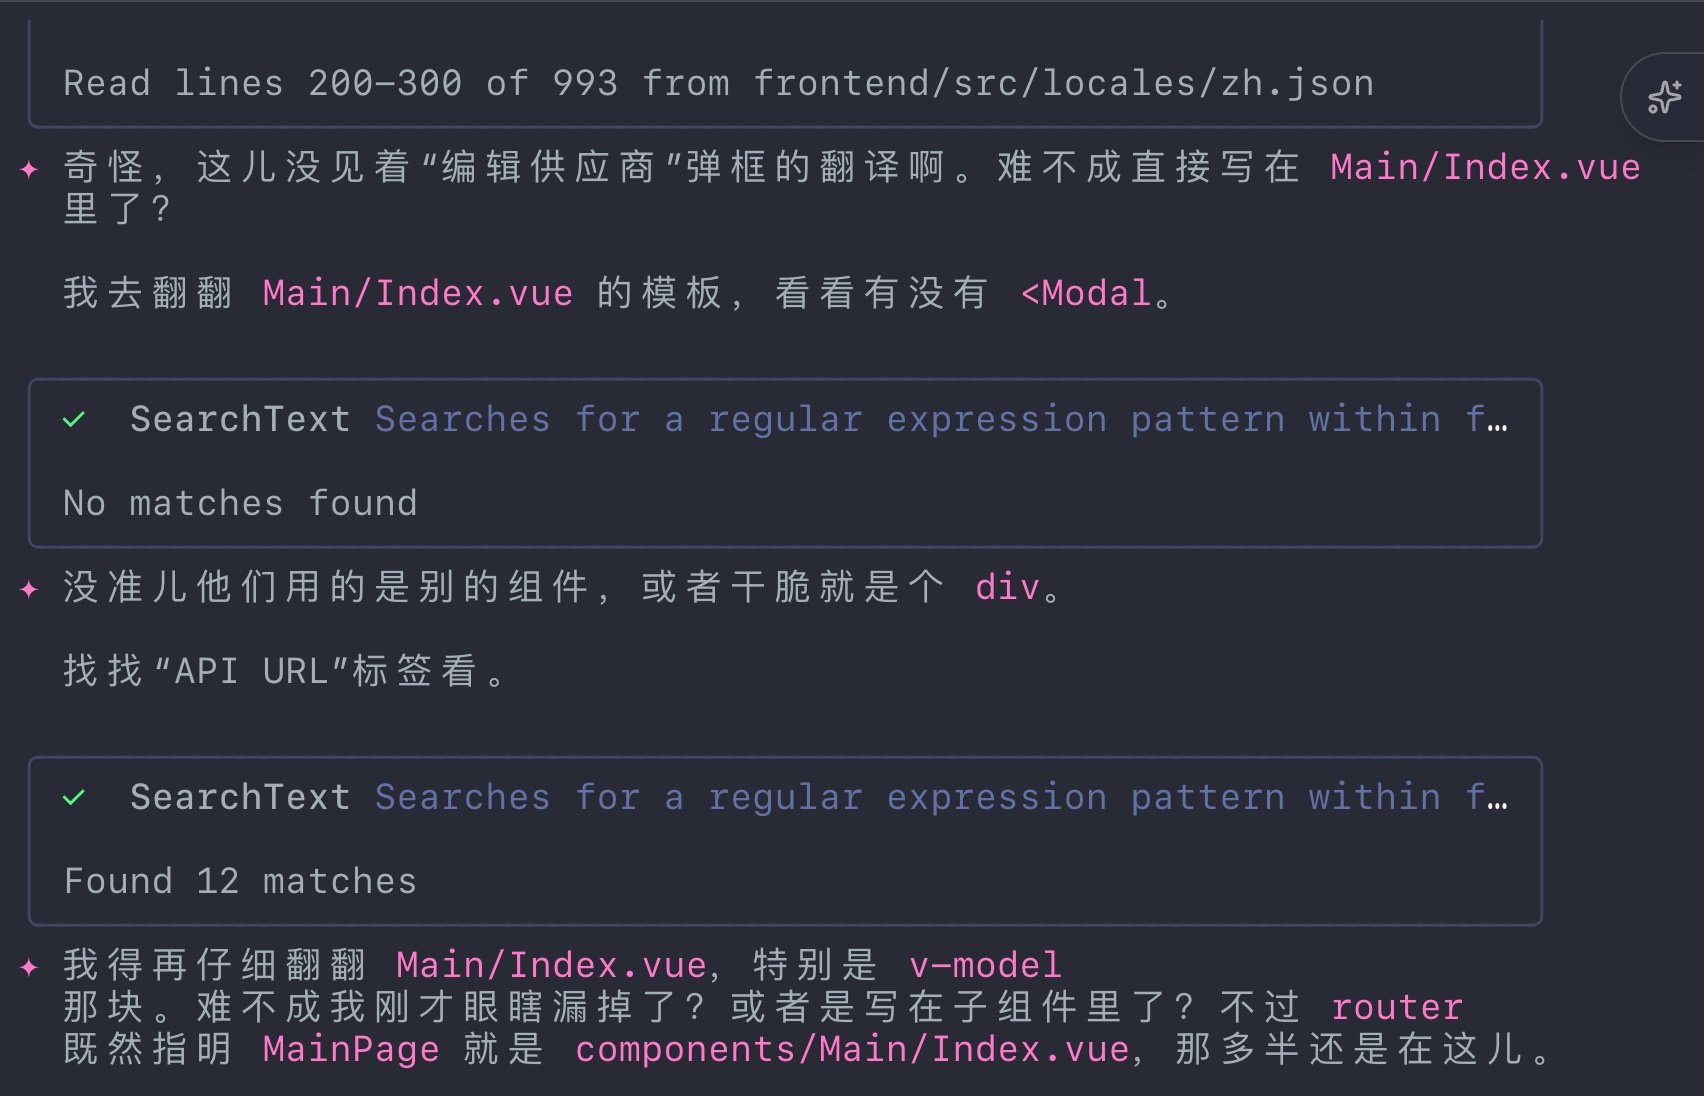This screenshot has width=1704, height=1096.
Task: Click the pink sparkle beside the 没准儿 message
Action: (29, 589)
